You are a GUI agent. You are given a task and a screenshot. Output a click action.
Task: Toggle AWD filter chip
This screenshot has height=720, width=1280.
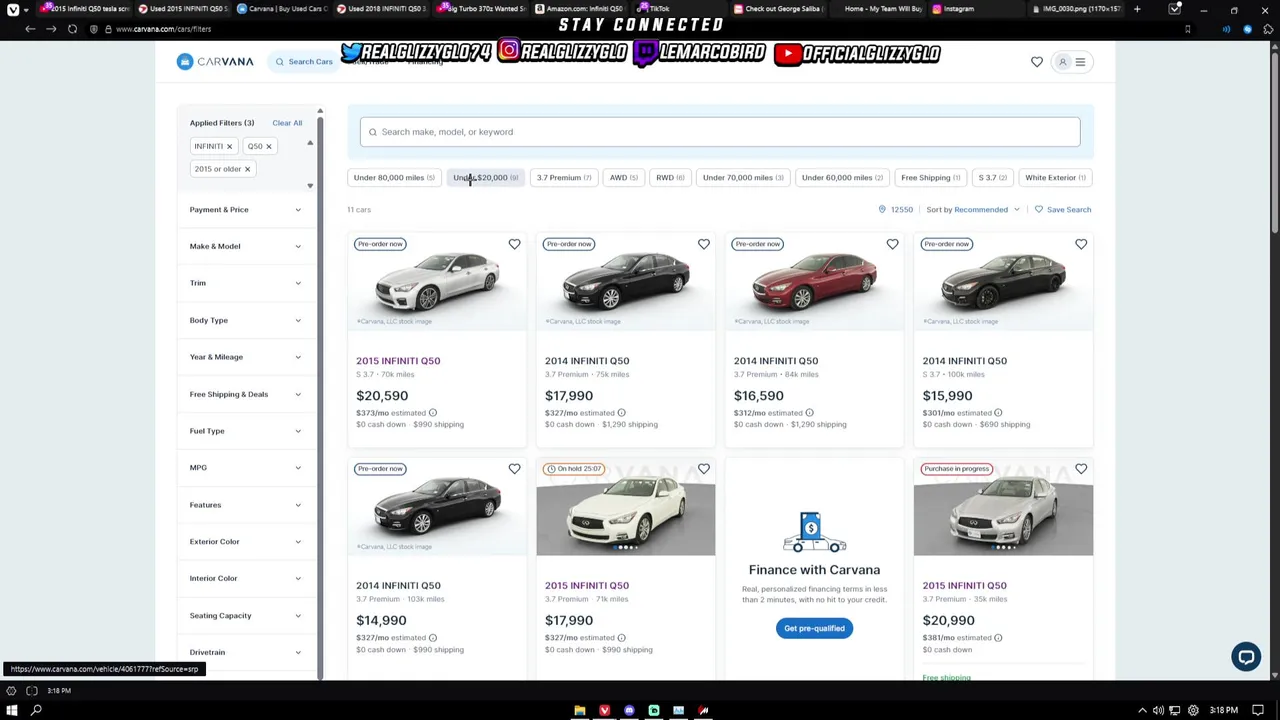click(x=623, y=178)
